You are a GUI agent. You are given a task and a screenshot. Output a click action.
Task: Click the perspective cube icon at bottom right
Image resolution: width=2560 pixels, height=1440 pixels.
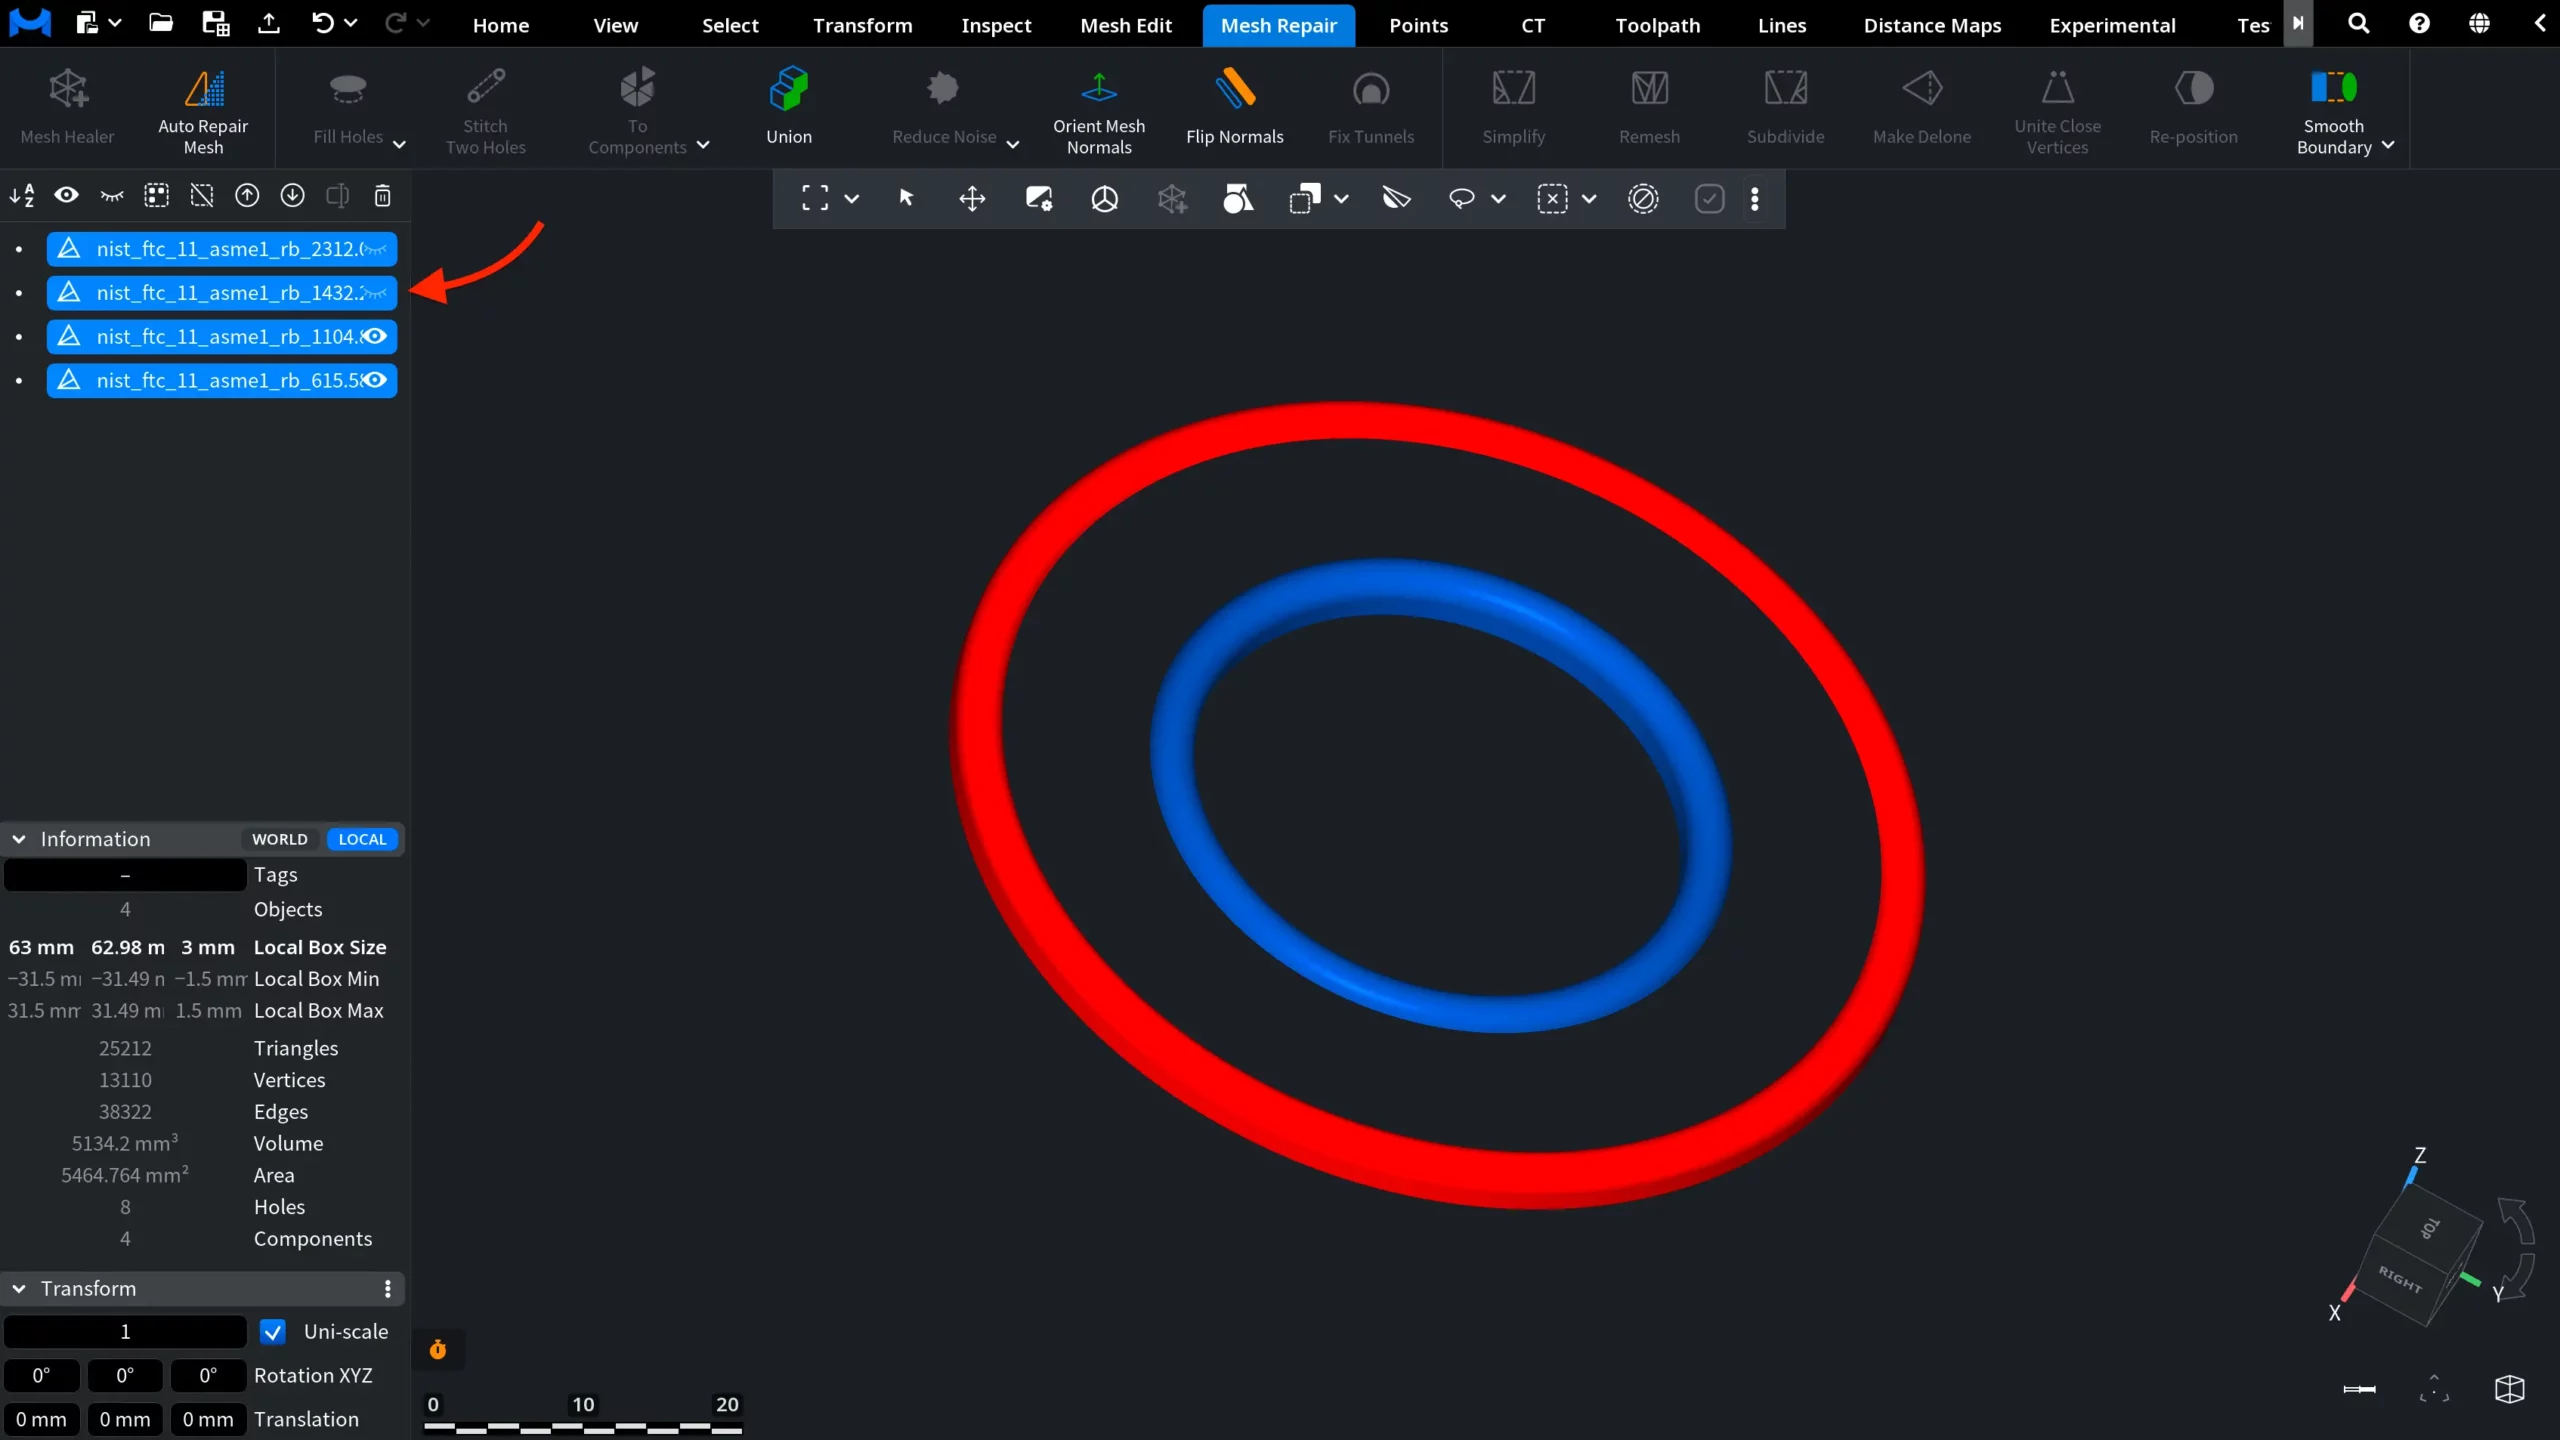[x=2510, y=1388]
